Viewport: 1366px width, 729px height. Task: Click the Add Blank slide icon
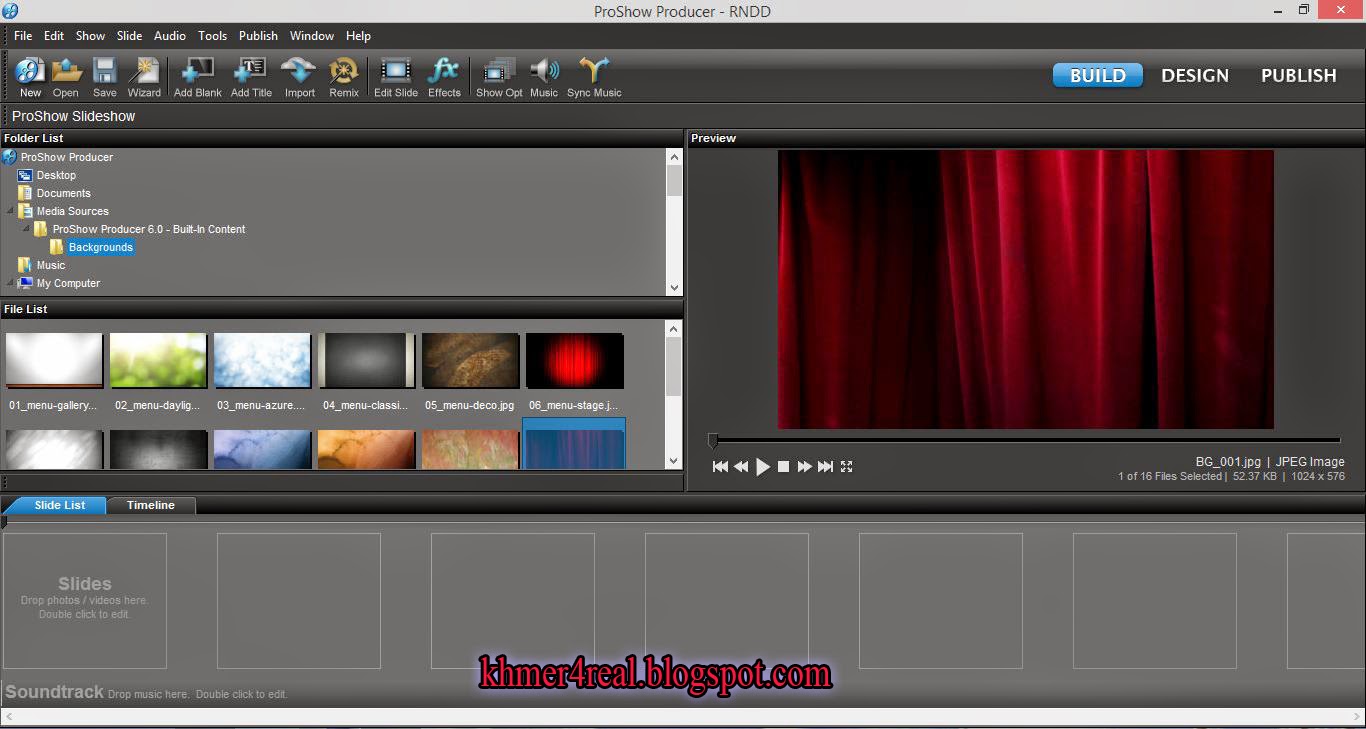click(197, 75)
